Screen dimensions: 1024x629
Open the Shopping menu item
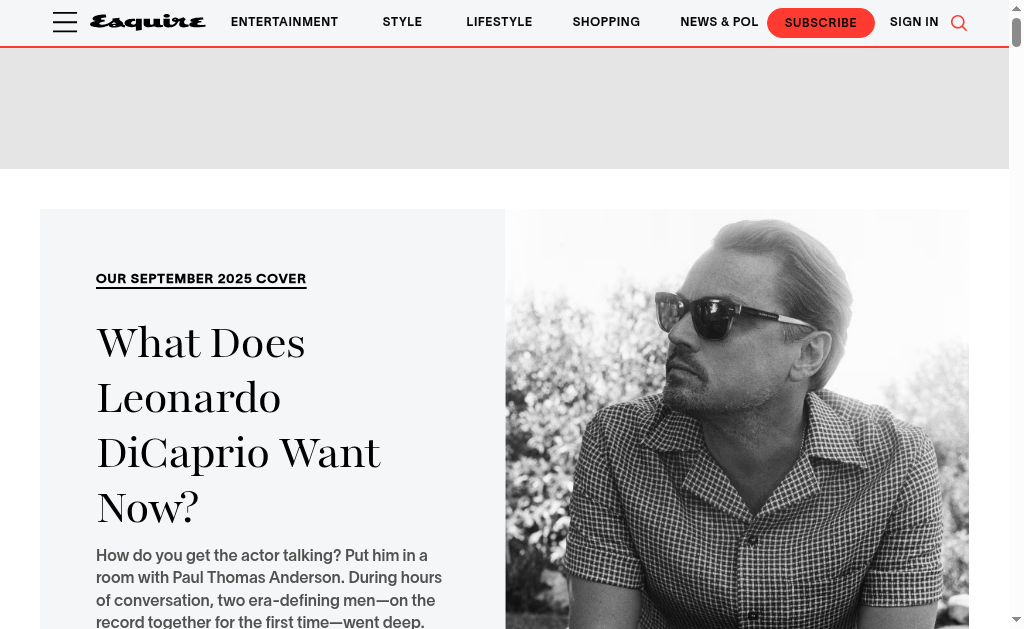[x=606, y=22]
